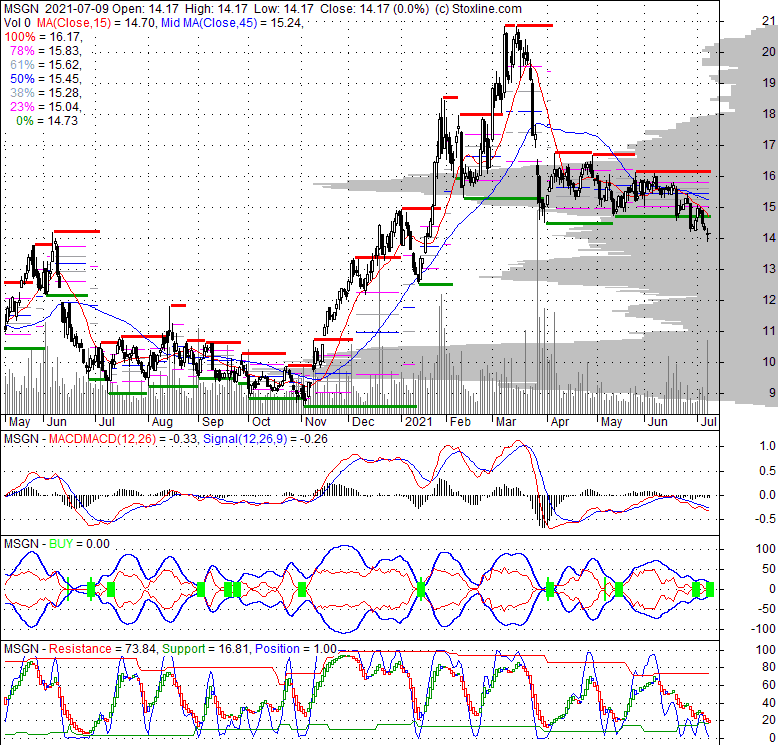This screenshot has width=780, height=745.
Task: Click the 14 price axis label
Action: pyautogui.click(x=769, y=238)
